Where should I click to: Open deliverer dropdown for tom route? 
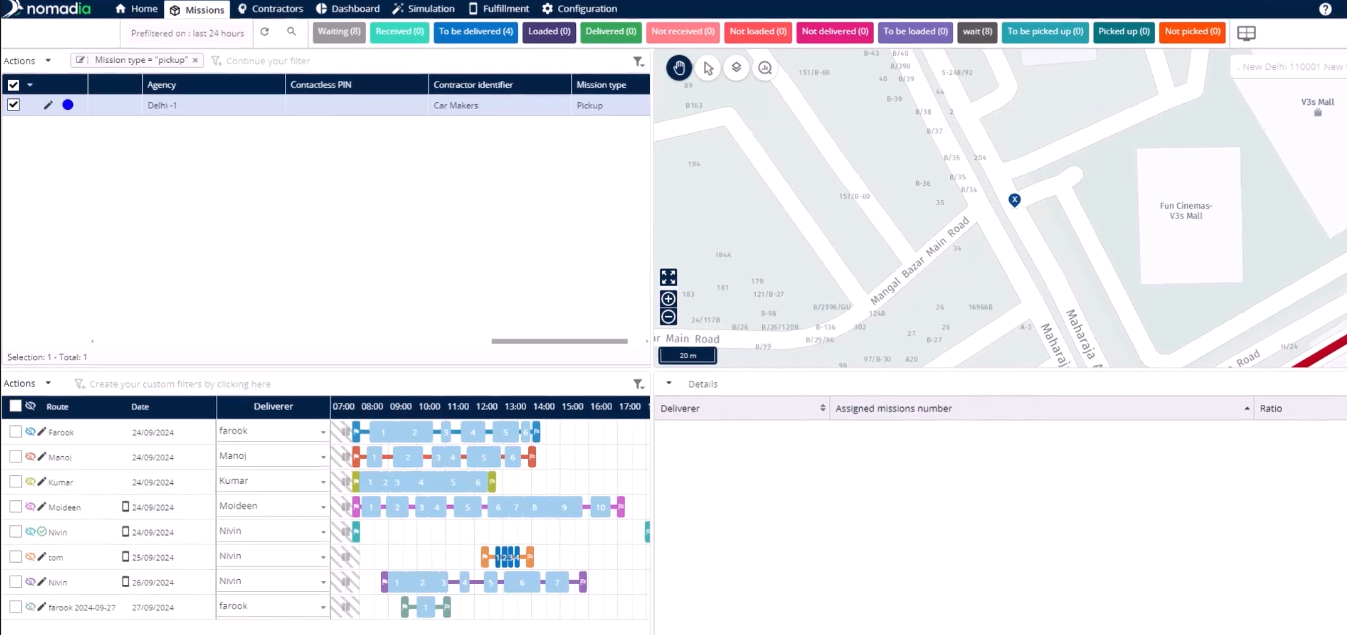tap(323, 557)
